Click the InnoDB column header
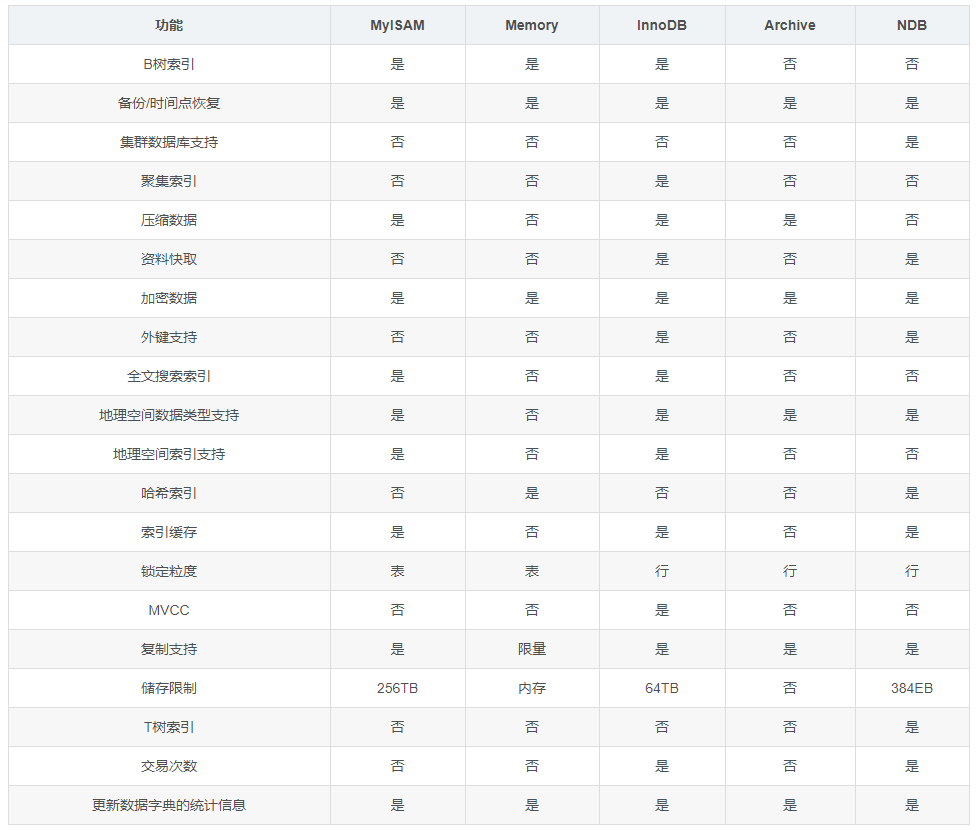 click(x=662, y=26)
